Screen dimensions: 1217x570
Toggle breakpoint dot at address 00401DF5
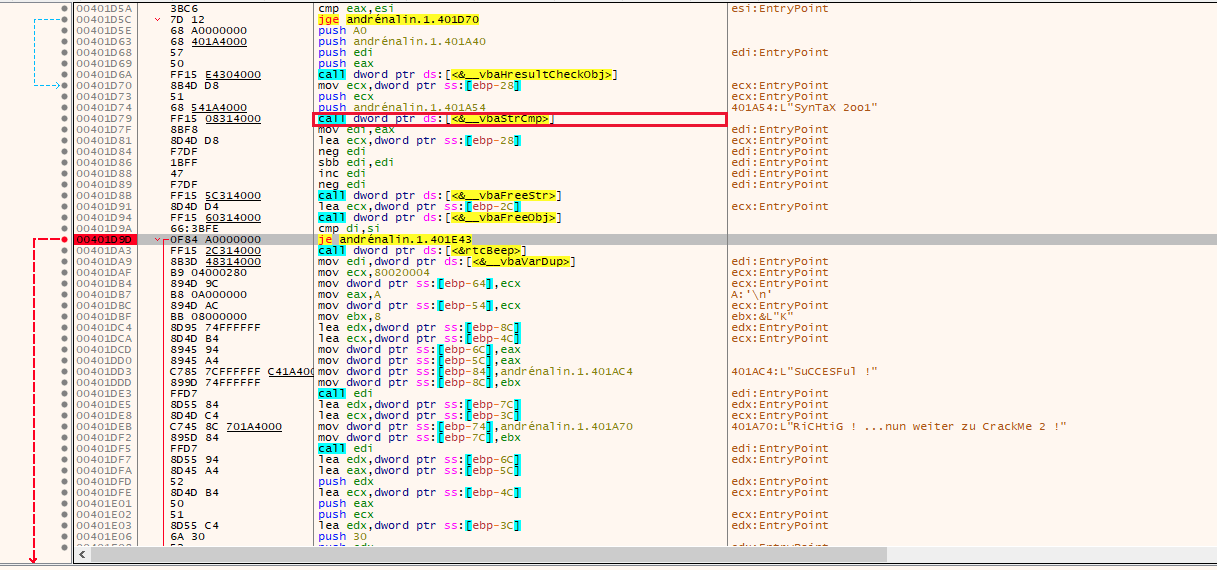click(x=66, y=449)
